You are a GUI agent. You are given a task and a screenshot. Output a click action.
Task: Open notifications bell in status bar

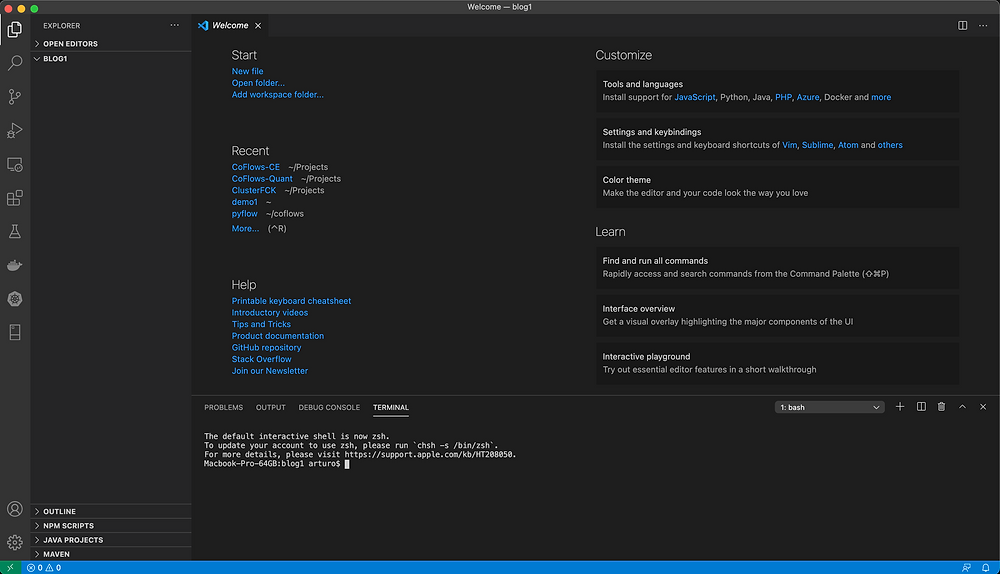point(985,568)
